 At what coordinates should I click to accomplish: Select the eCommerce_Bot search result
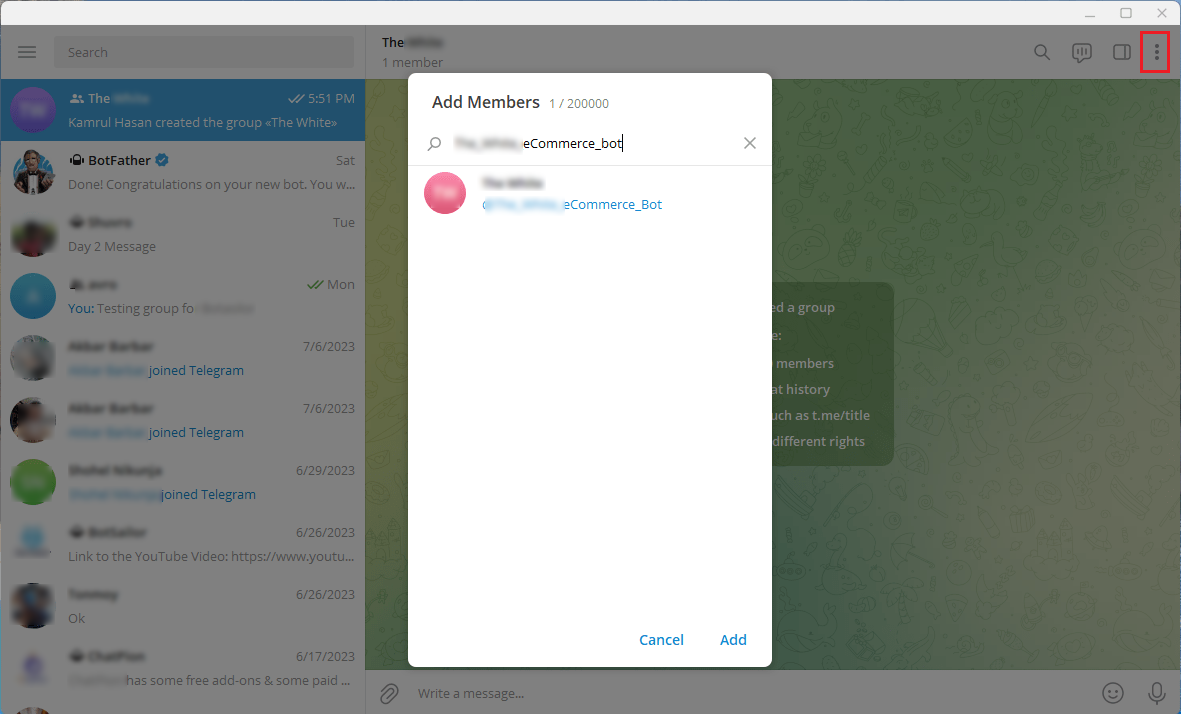click(x=589, y=194)
